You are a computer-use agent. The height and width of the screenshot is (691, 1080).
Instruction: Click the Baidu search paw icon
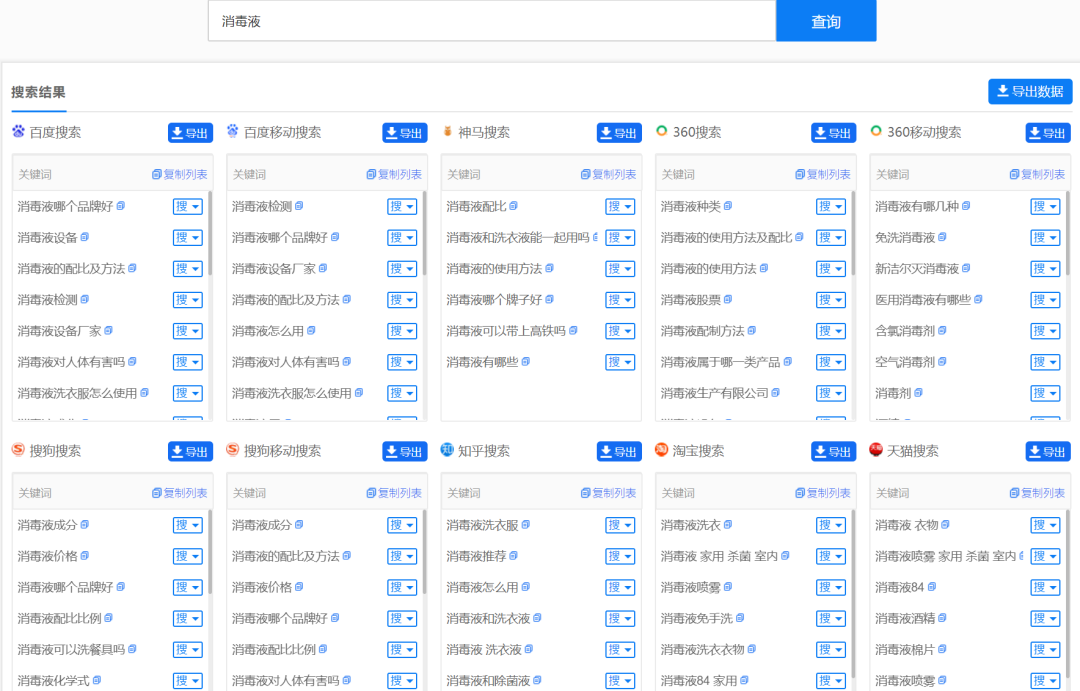click(x=19, y=131)
